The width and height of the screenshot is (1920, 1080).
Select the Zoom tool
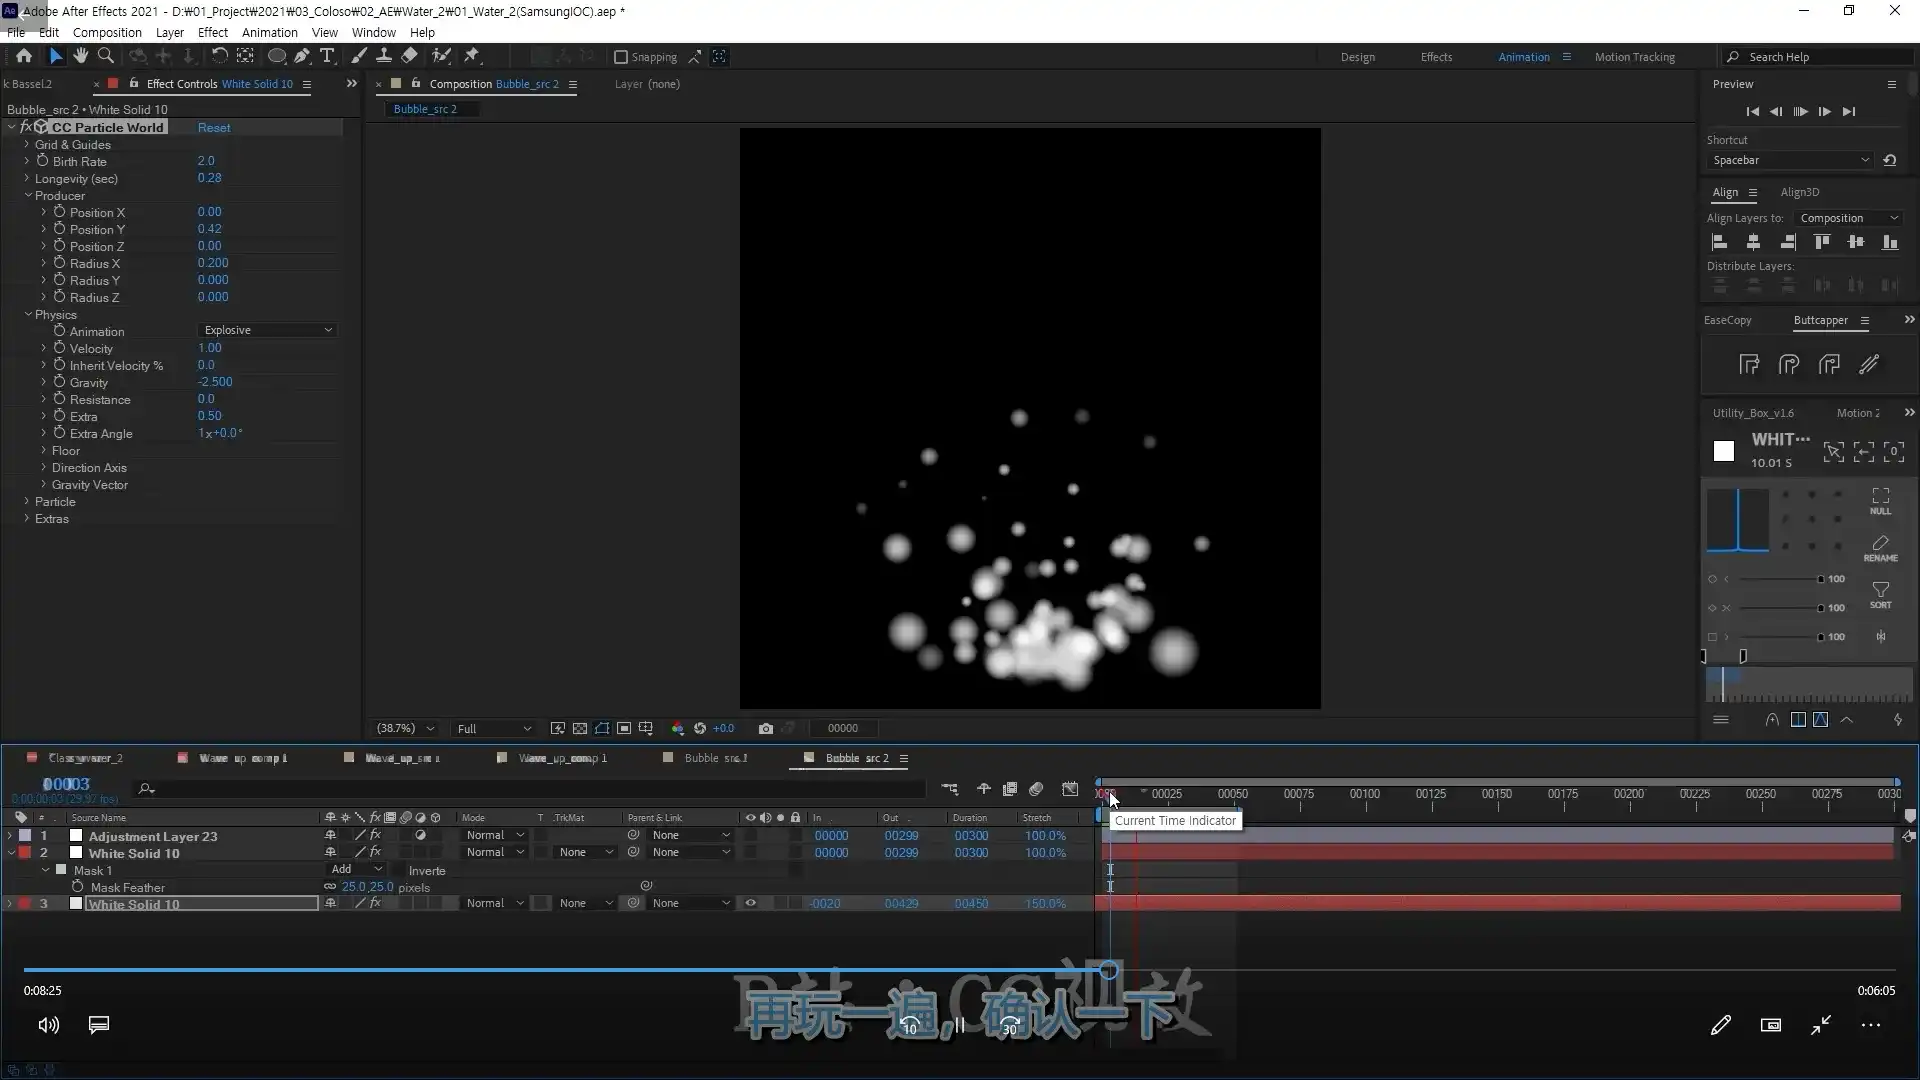105,56
